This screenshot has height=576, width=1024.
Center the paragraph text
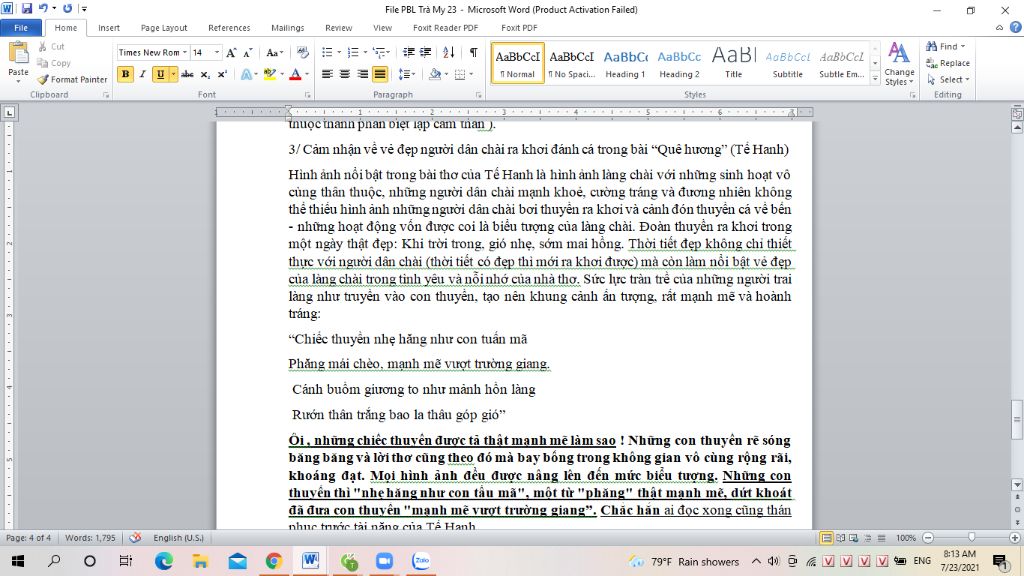coord(345,74)
